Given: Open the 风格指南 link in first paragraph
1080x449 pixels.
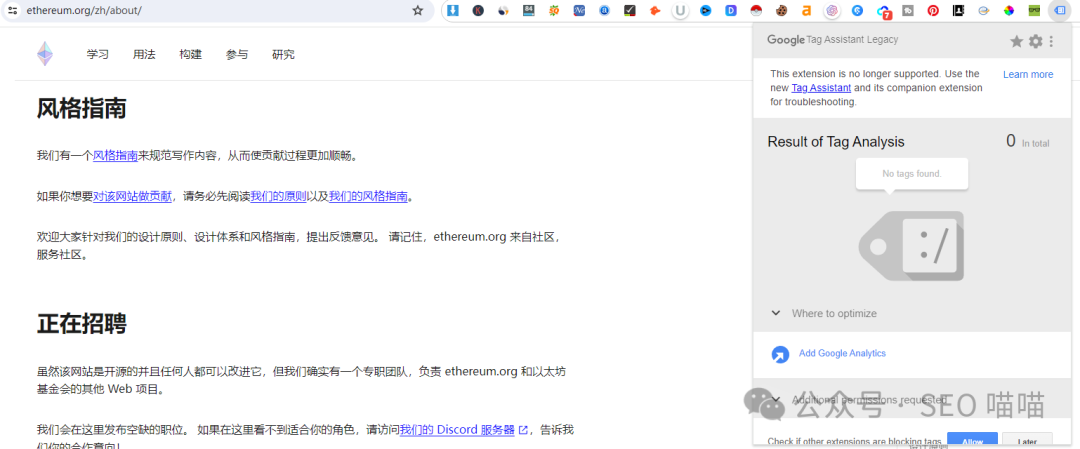Looking at the screenshot, I should coord(115,156).
